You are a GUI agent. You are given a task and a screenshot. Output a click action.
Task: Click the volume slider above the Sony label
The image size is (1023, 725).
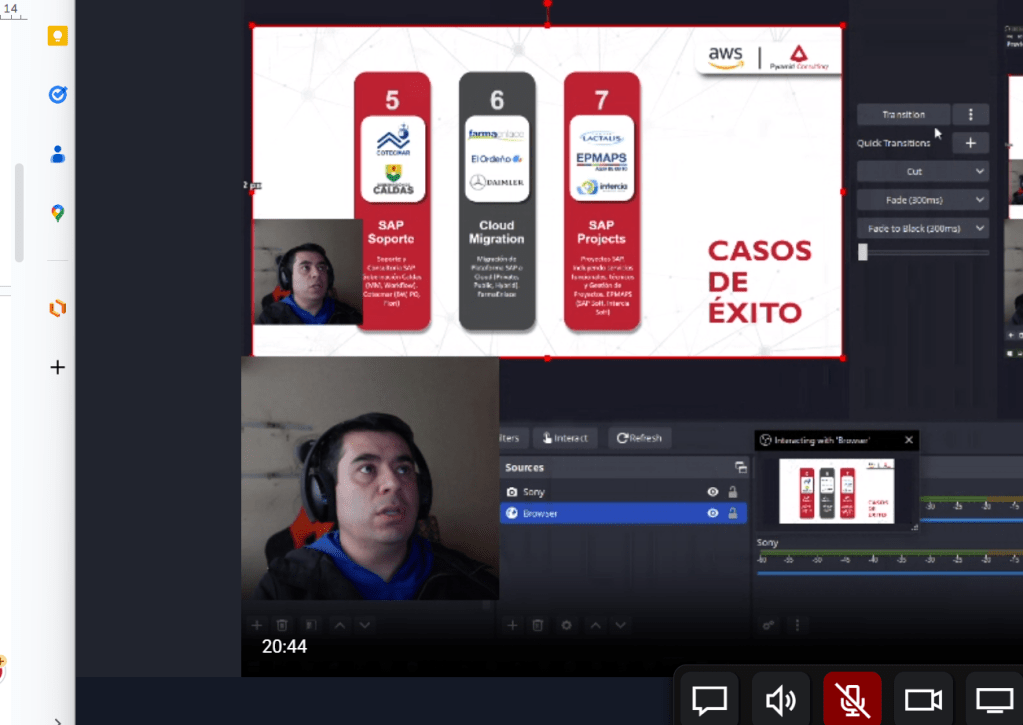971,520
